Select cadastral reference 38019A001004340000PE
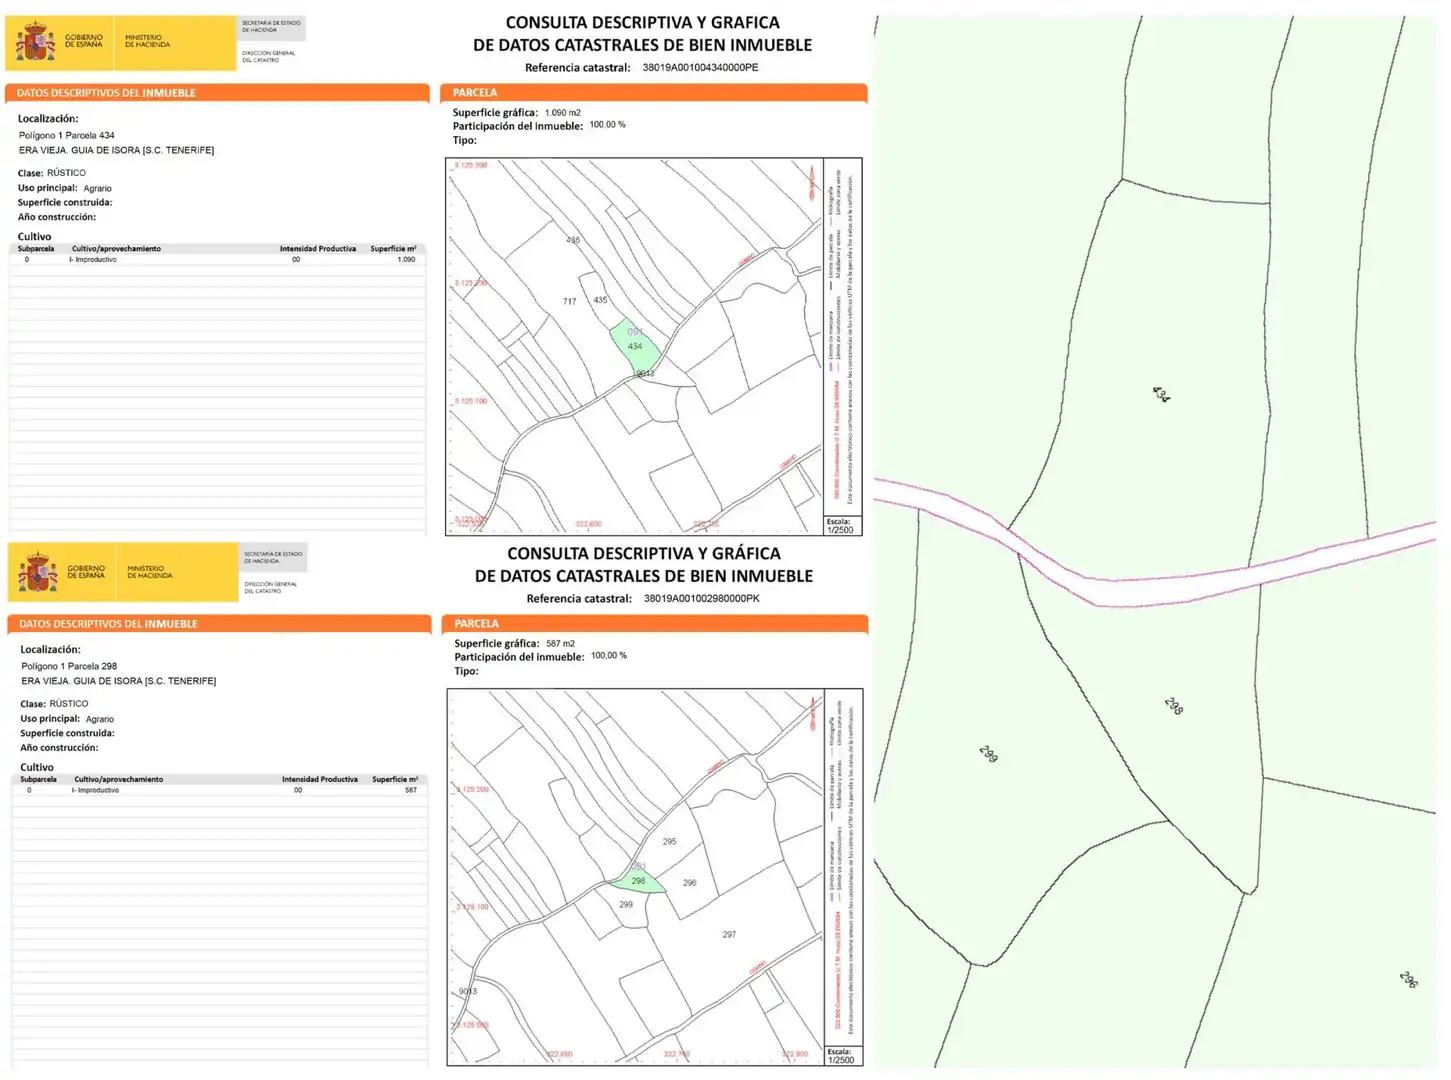The height and width of the screenshot is (1080, 1451). (700, 68)
